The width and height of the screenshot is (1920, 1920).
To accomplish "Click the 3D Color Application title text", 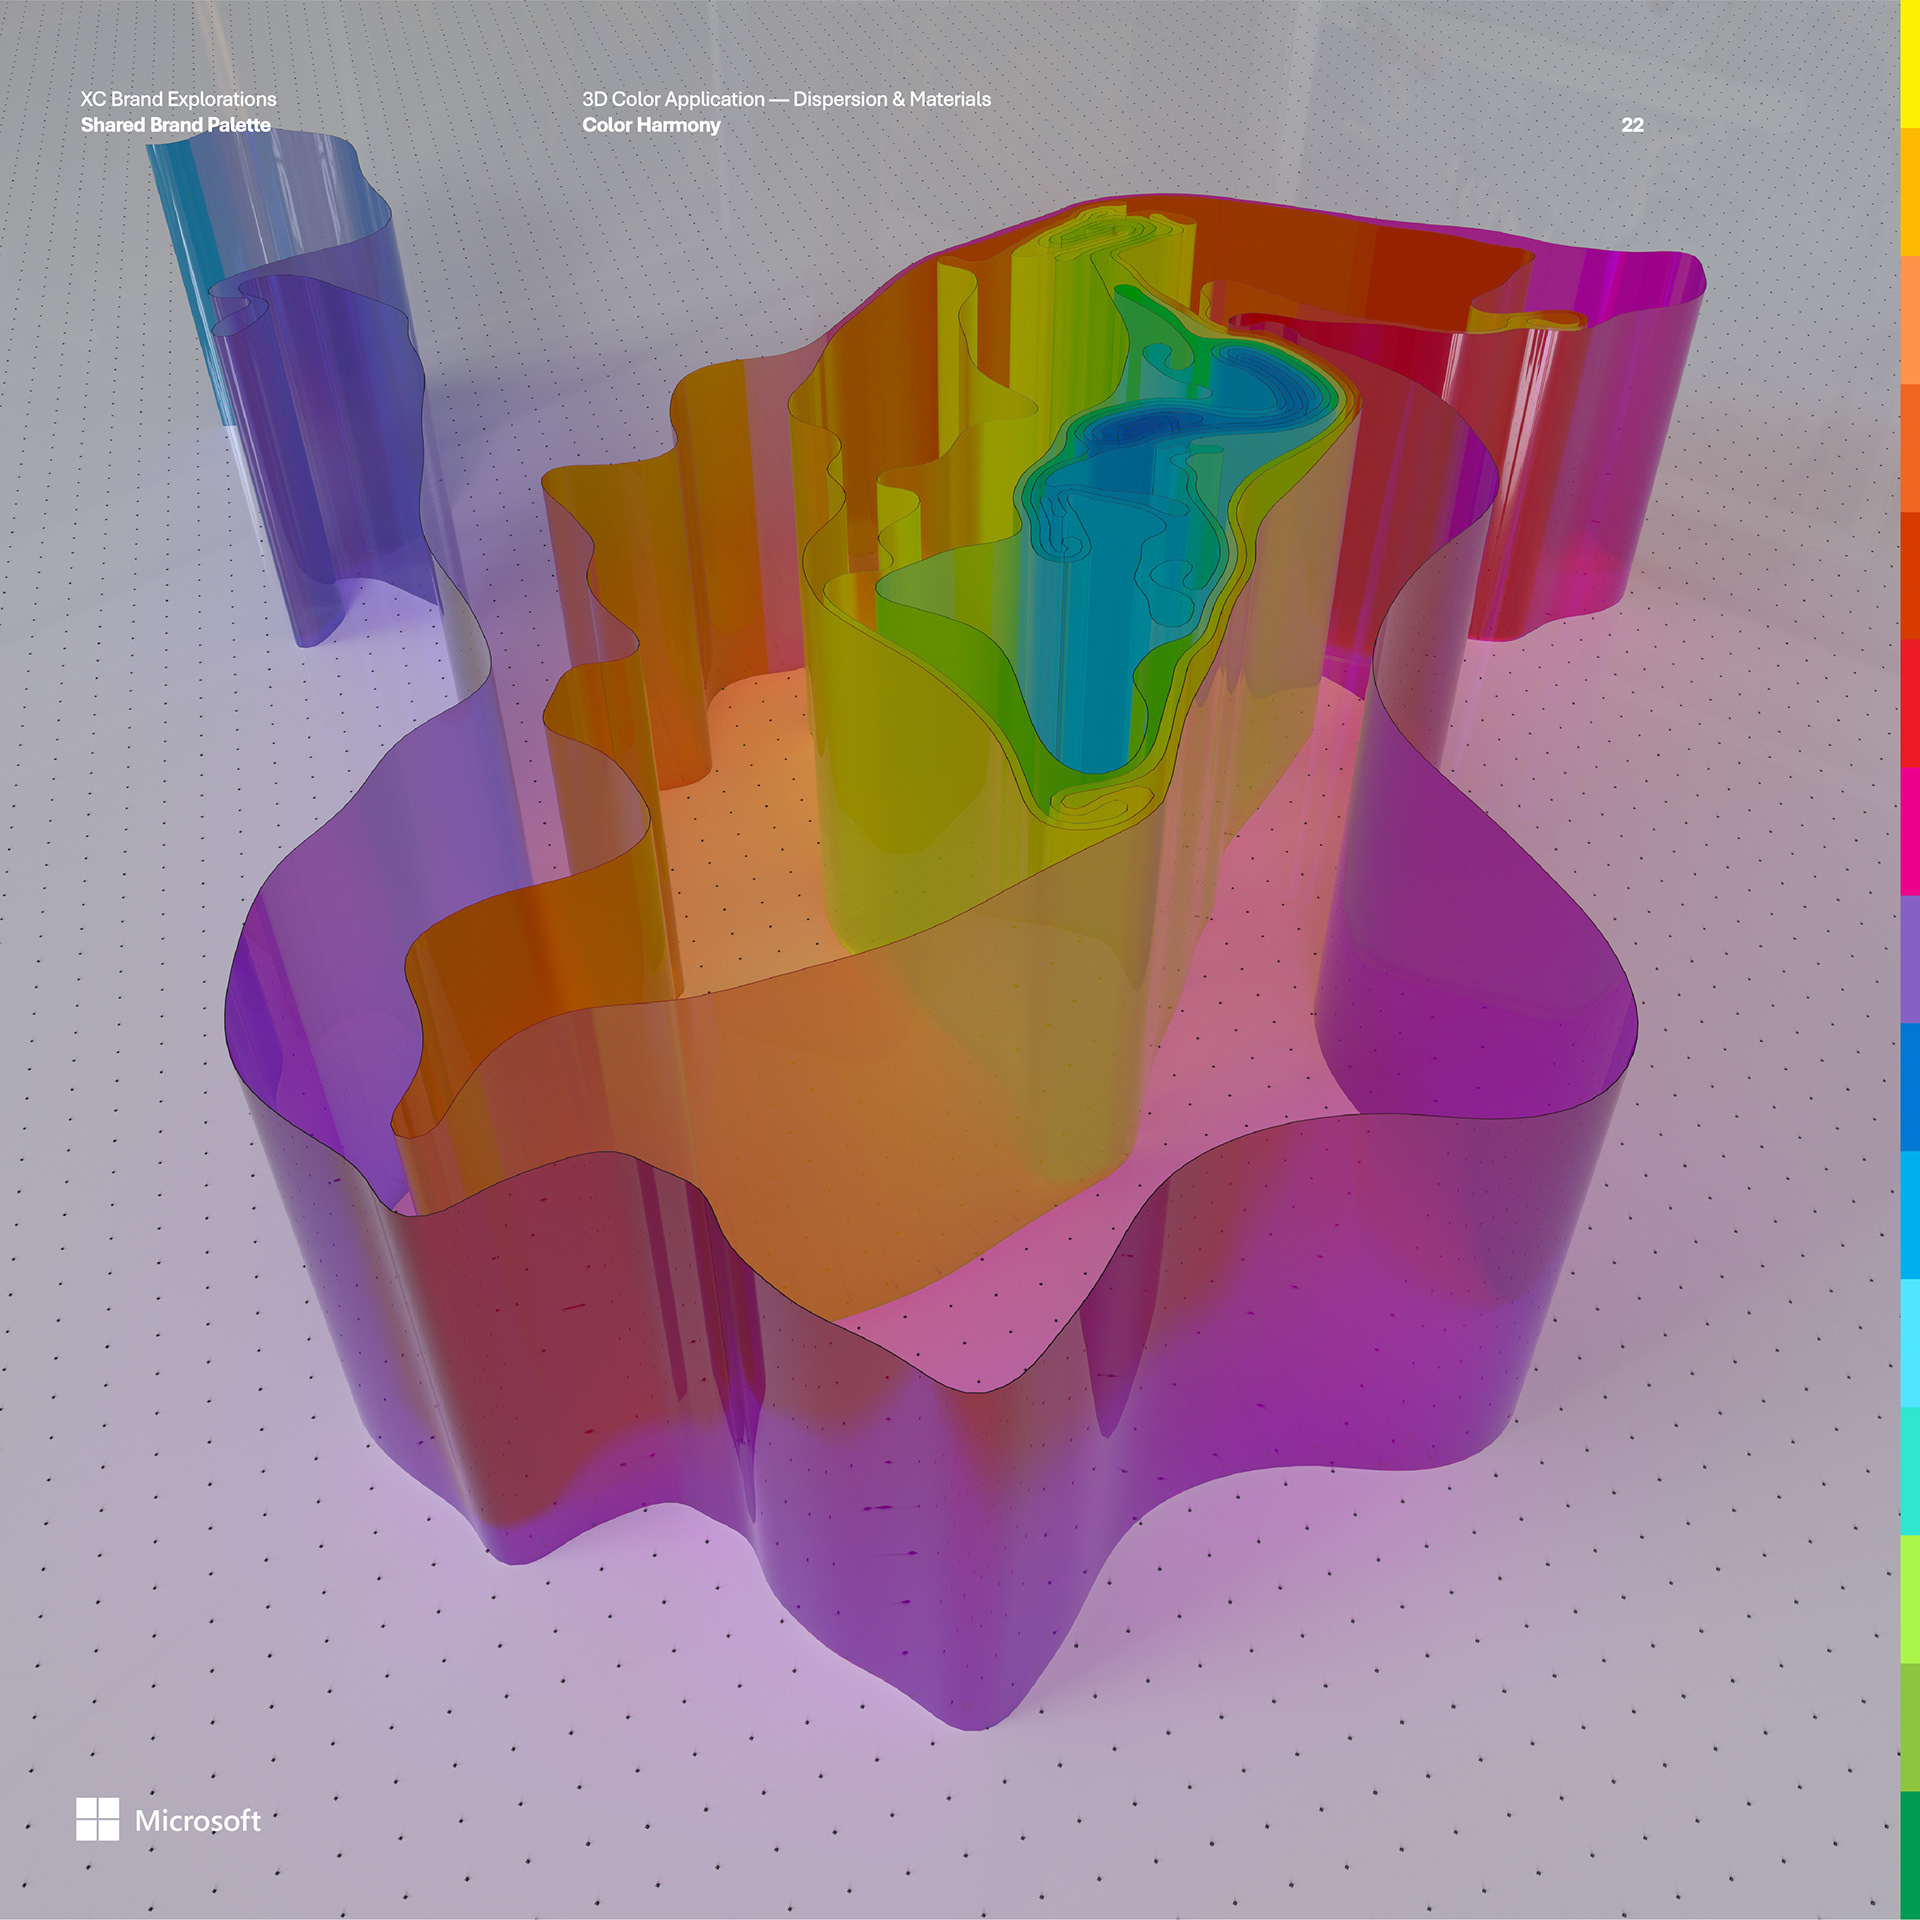I will (786, 99).
